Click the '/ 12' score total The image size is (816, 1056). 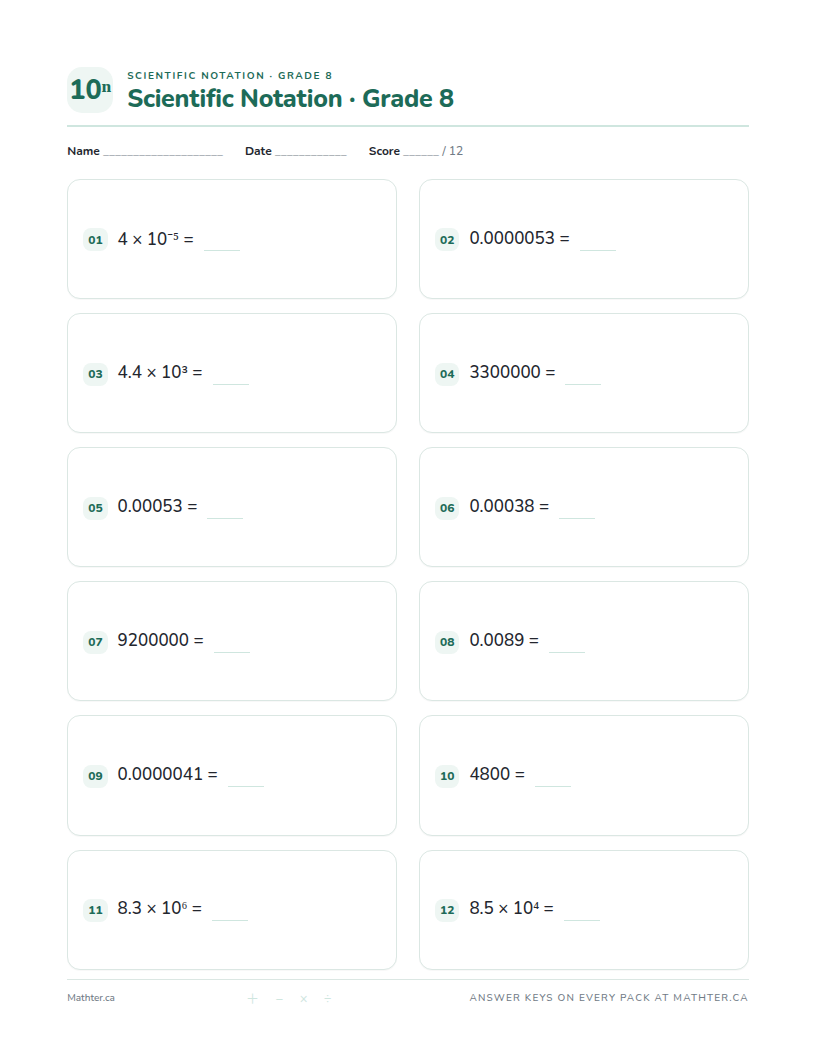452,151
